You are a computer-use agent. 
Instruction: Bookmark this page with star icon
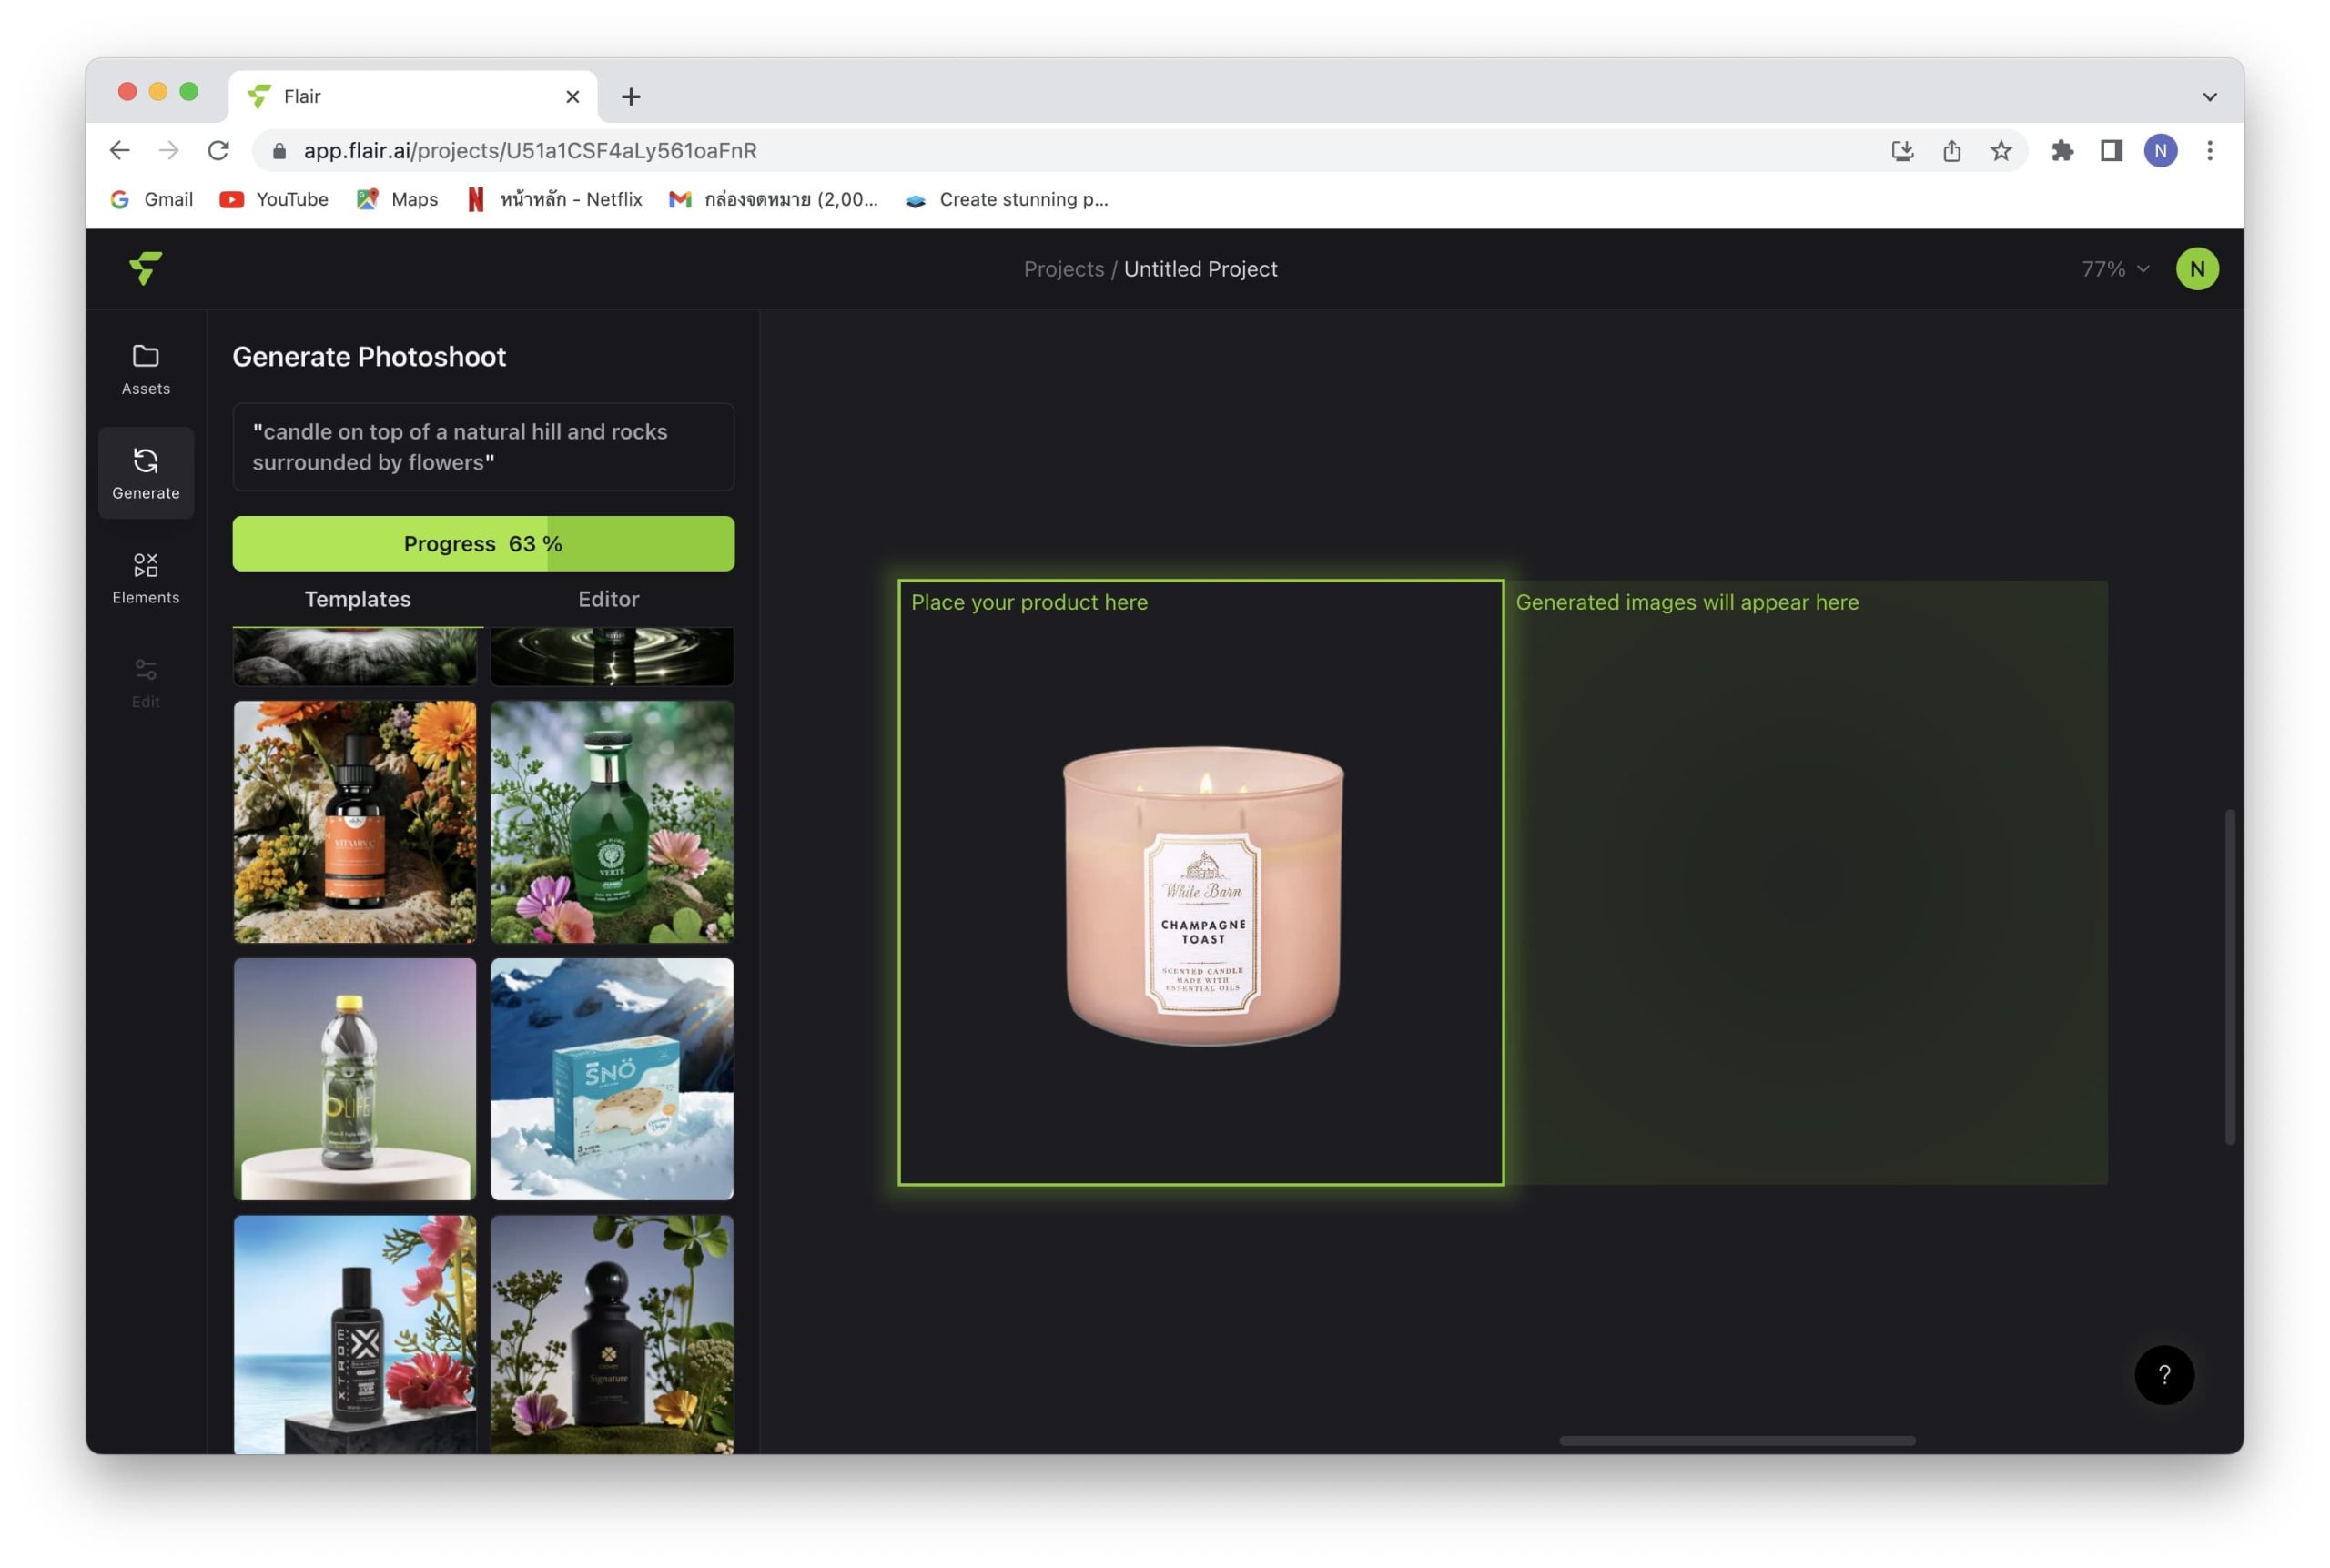[2000, 151]
